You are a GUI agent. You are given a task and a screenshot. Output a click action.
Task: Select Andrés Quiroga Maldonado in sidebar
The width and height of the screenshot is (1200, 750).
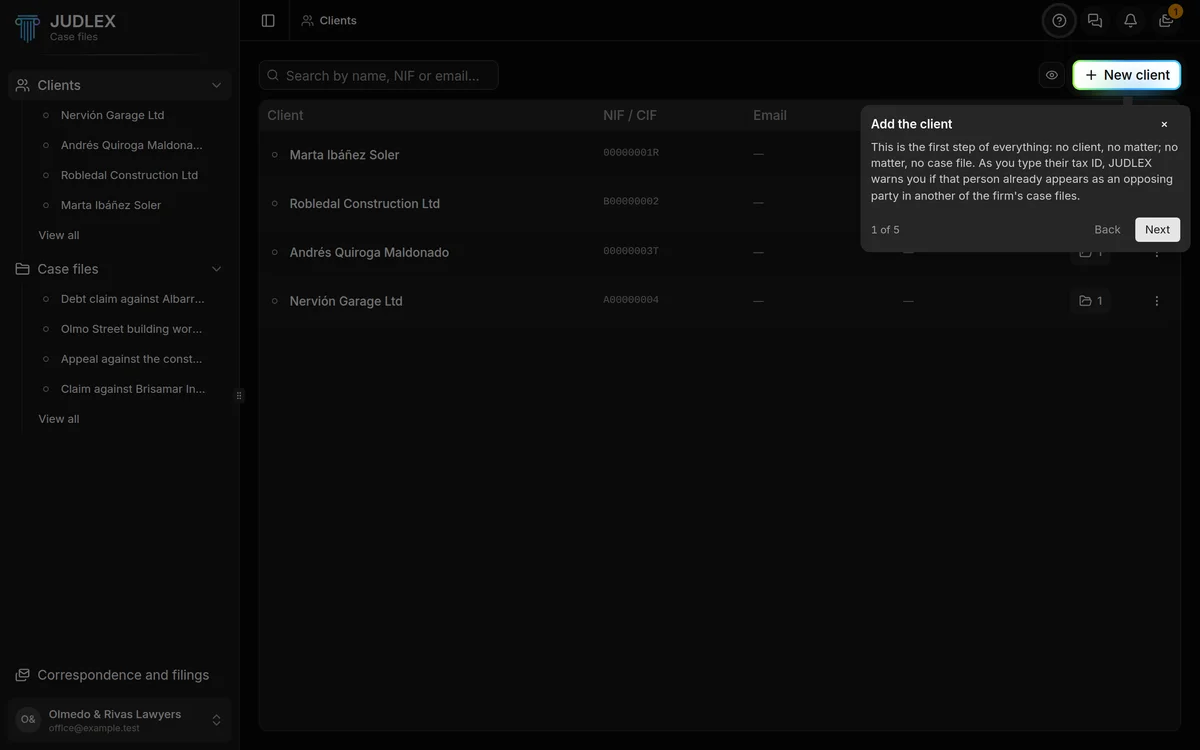click(131, 145)
